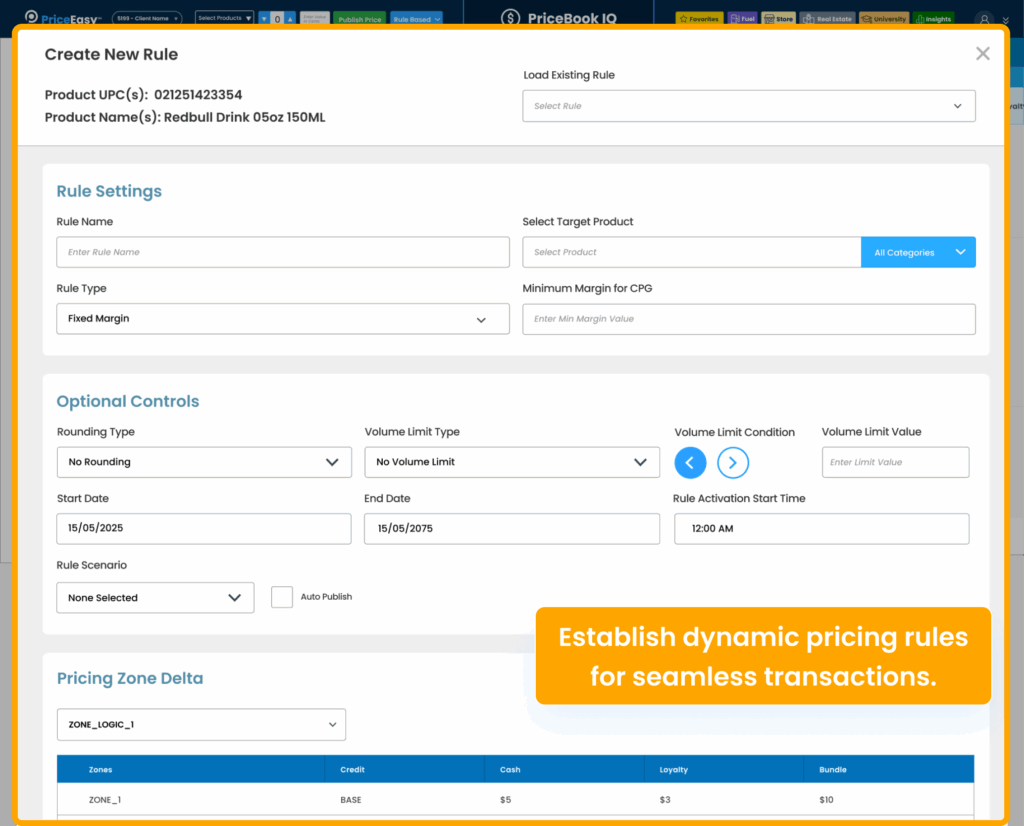This screenshot has width=1024, height=826.
Task: Open the Rule Type Fixed Margin dropdown
Action: click(282, 319)
